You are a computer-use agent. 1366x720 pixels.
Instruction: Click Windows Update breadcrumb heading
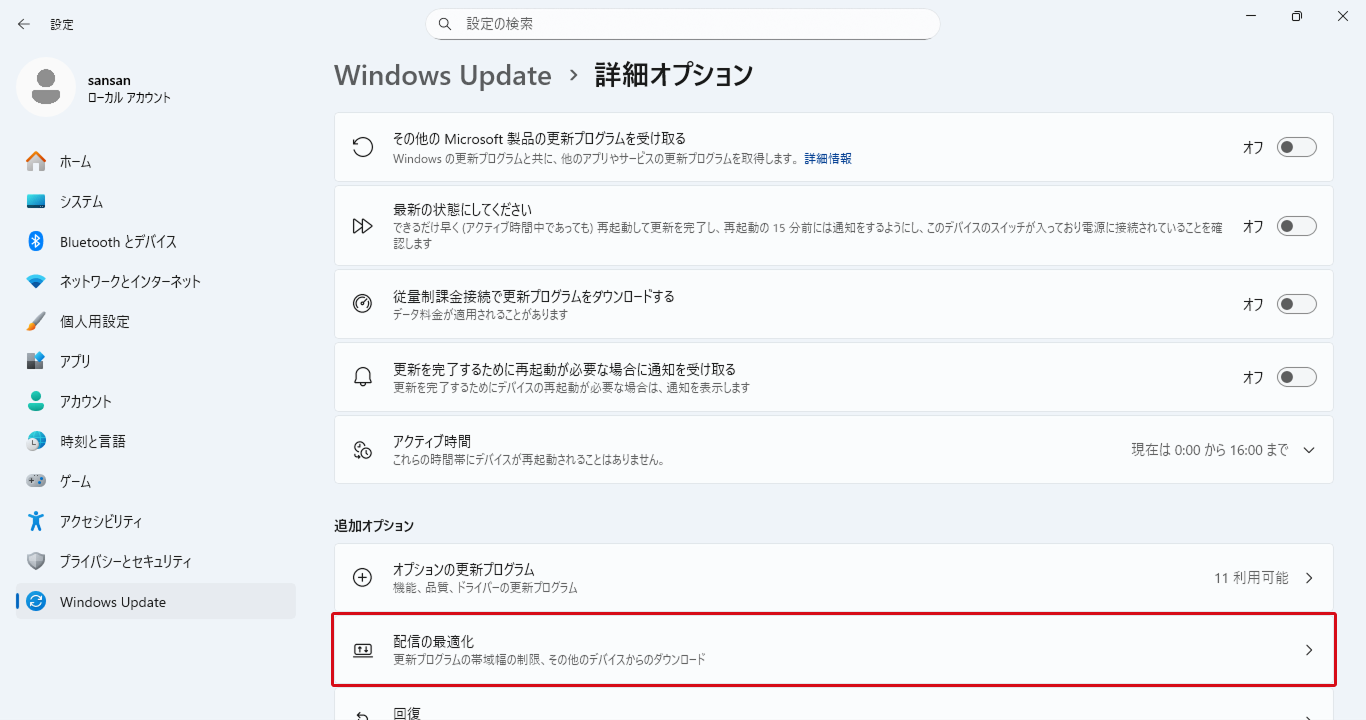(443, 75)
